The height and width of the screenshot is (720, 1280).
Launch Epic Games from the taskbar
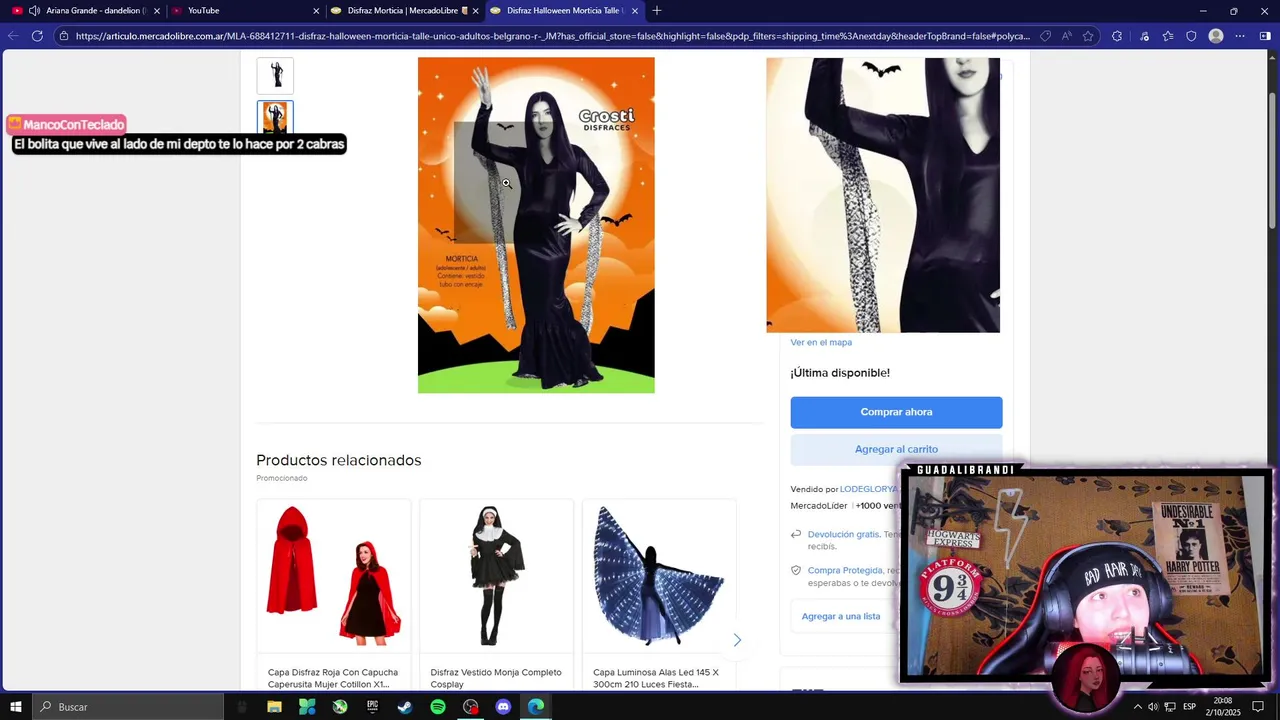point(372,707)
